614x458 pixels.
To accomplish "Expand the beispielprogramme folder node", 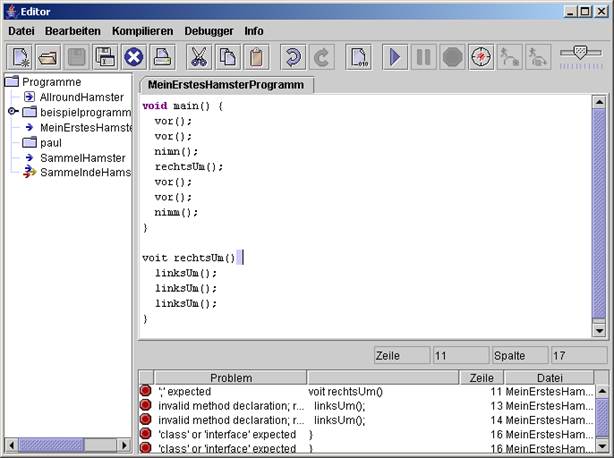I will point(12,112).
